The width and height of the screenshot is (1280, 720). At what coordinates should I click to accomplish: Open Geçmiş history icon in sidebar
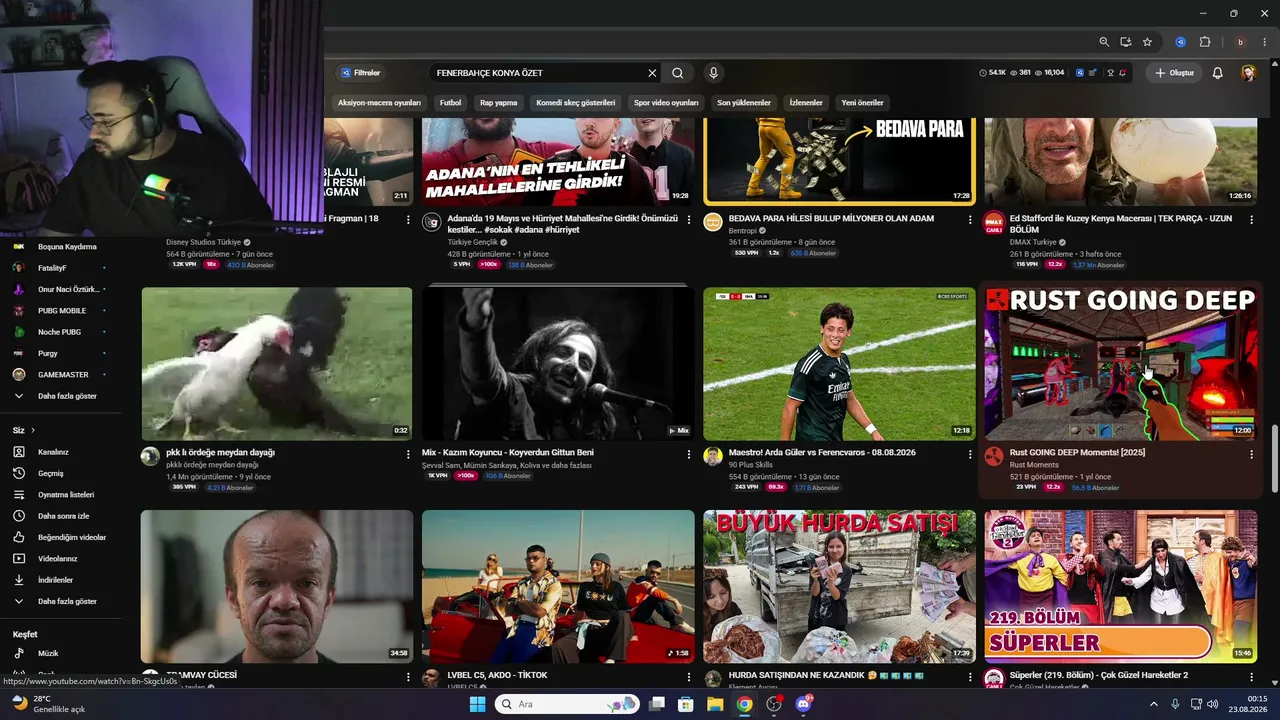[18, 473]
